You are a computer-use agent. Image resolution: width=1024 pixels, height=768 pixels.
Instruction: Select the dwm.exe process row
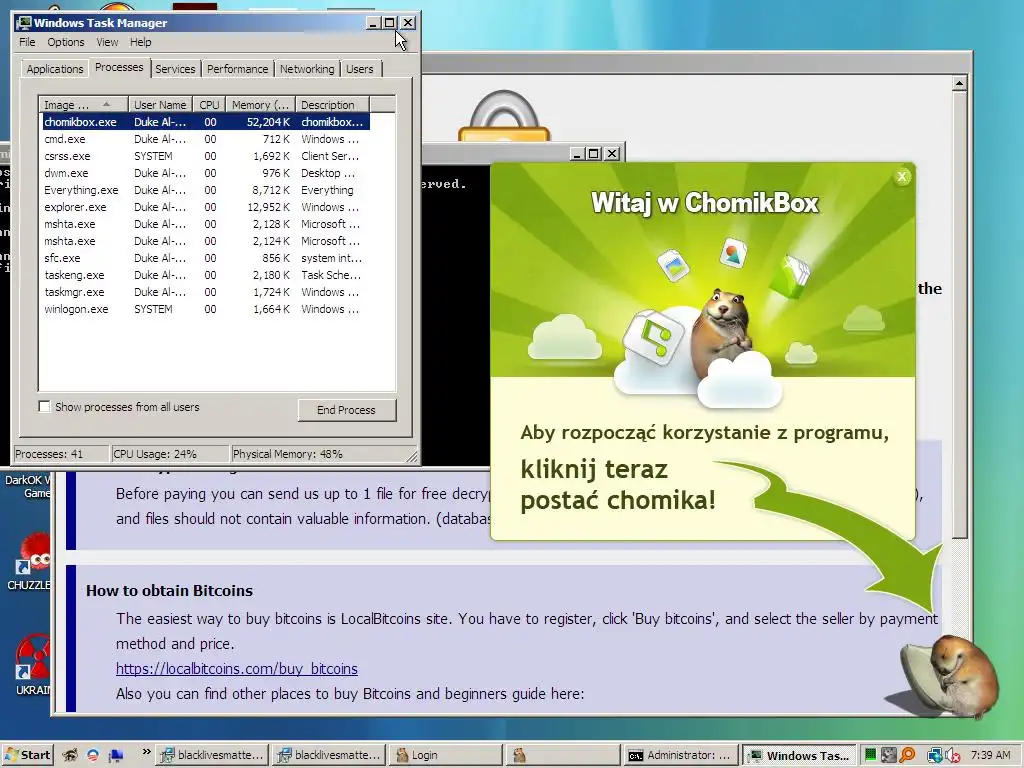[x=206, y=173]
